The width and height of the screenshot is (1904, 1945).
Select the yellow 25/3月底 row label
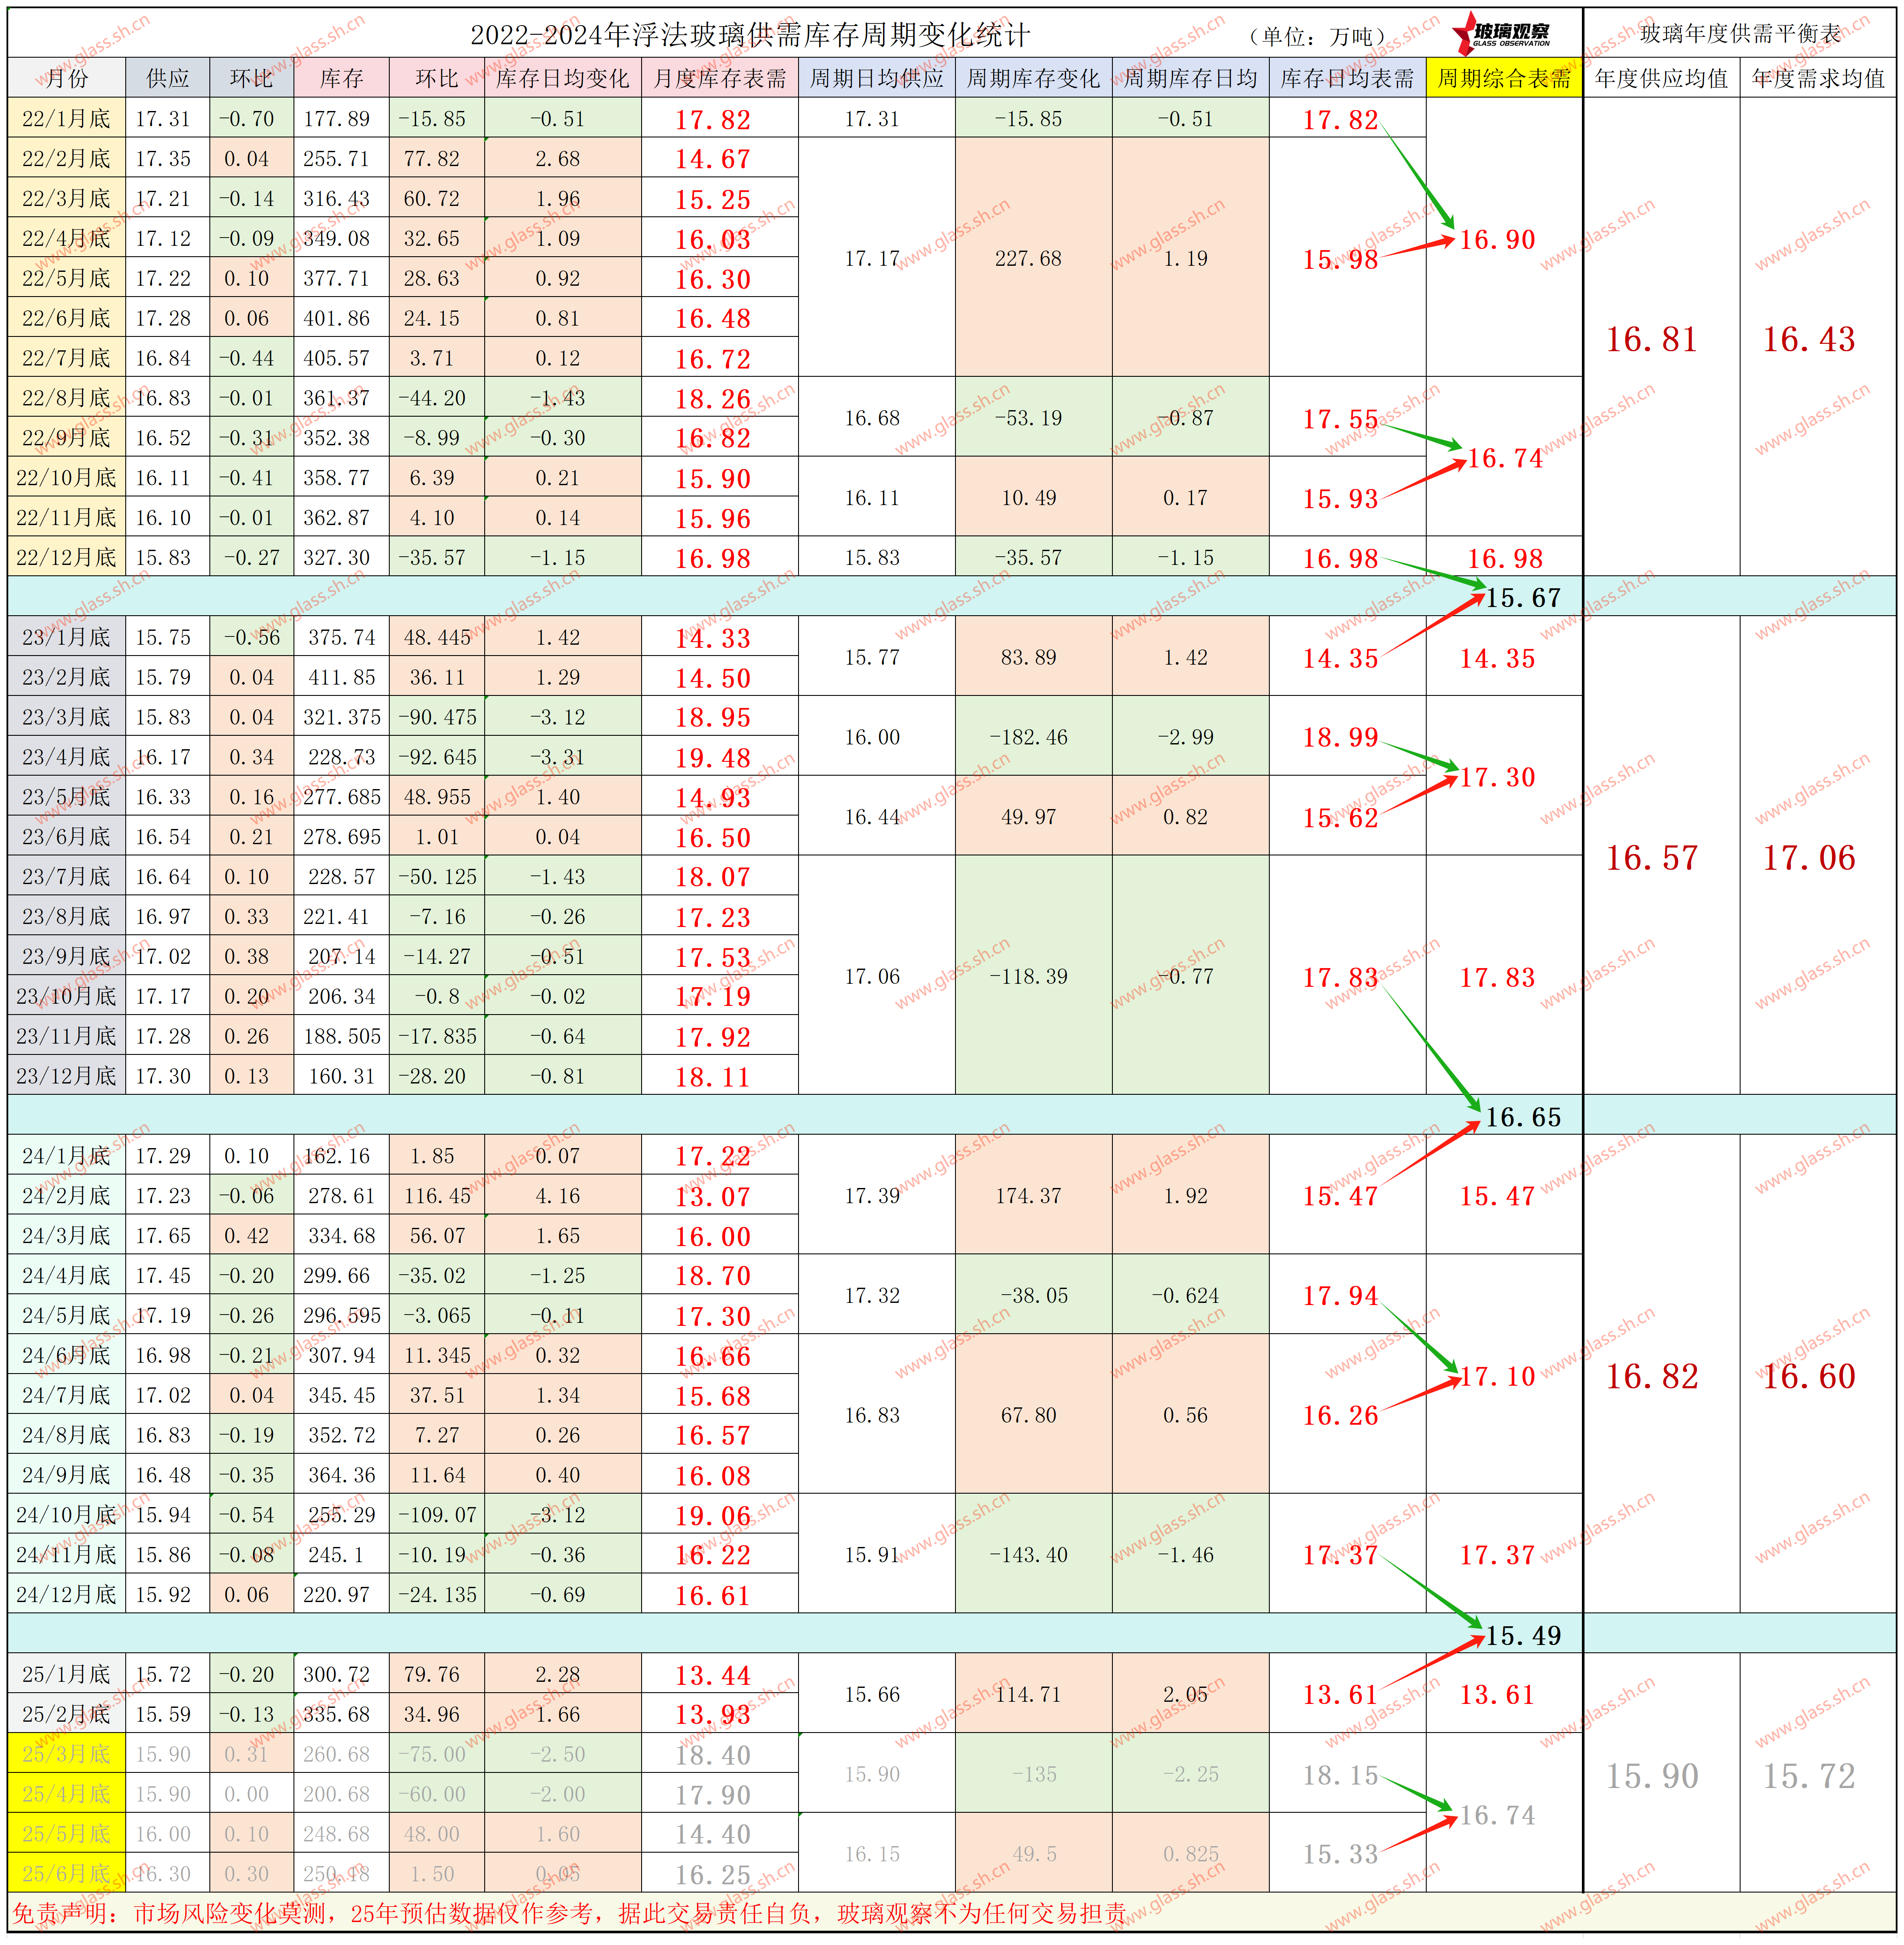click(67, 1753)
